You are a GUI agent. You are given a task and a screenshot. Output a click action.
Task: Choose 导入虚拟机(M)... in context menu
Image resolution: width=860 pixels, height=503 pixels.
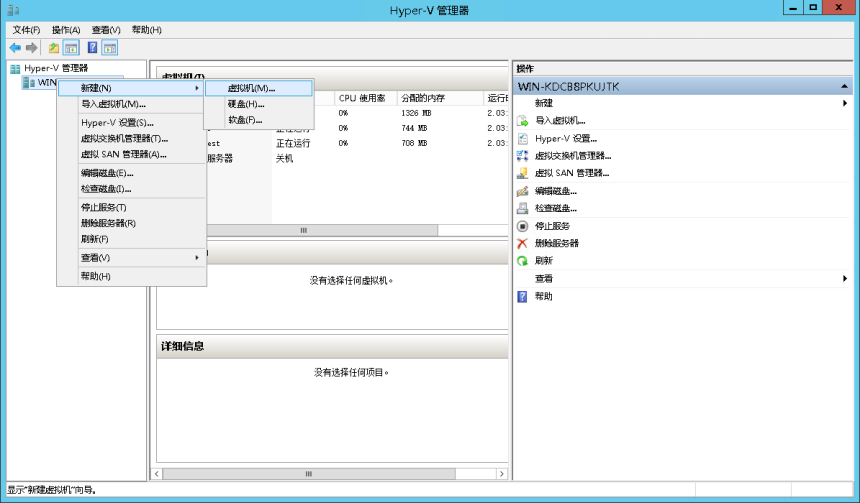(x=132, y=104)
